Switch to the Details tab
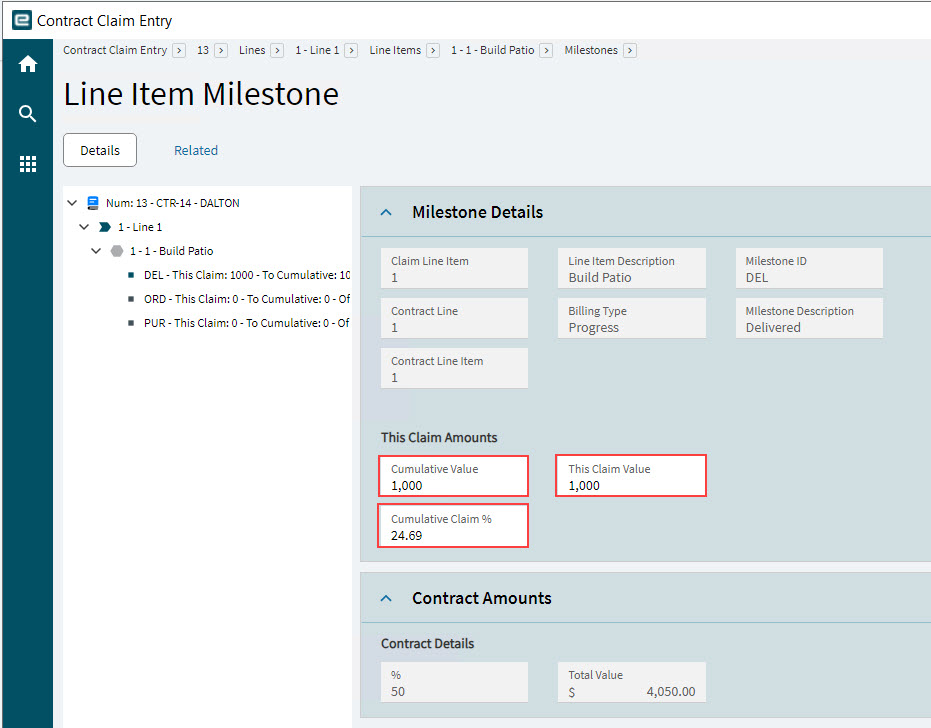Image resolution: width=931 pixels, height=728 pixels. (100, 150)
